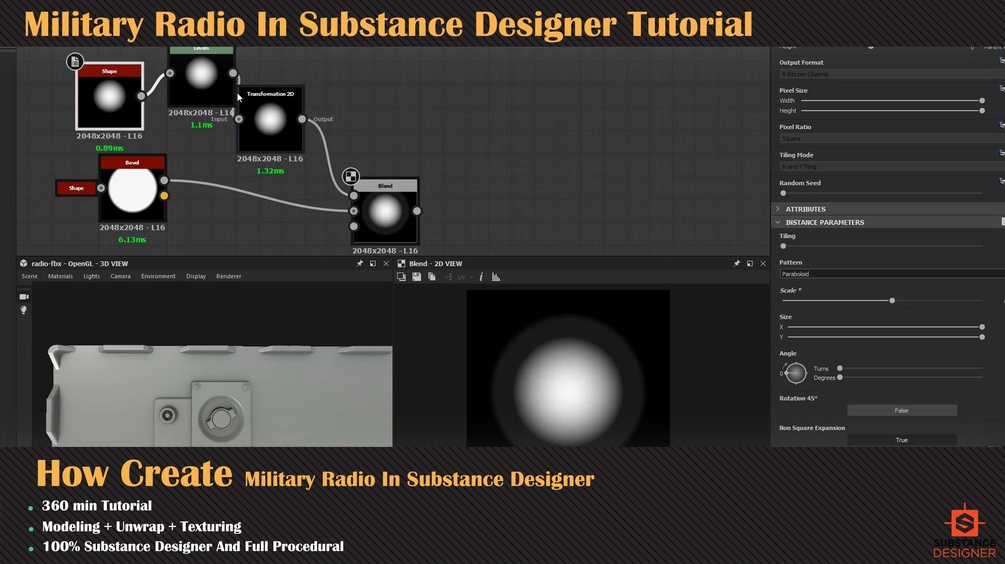Click the first icon in the 2D view toolbar
Screen dimensions: 1005x564
401,277
